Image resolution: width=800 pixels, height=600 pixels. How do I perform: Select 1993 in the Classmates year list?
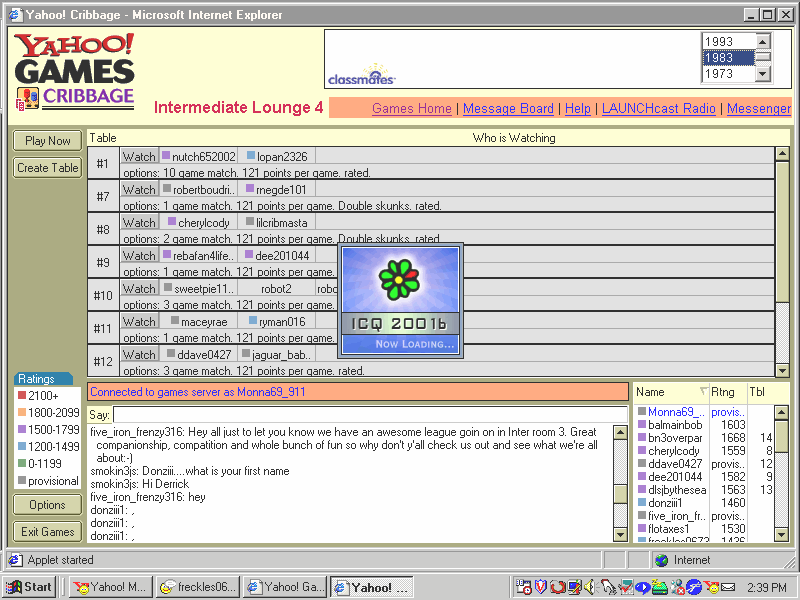(729, 41)
